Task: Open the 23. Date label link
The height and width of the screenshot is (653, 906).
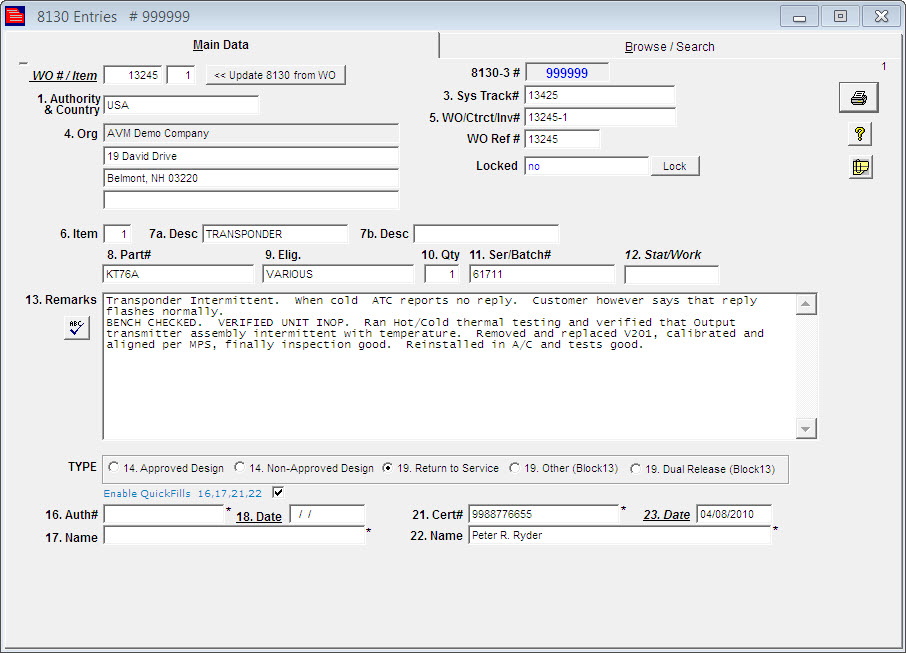Action: pyautogui.click(x=666, y=514)
